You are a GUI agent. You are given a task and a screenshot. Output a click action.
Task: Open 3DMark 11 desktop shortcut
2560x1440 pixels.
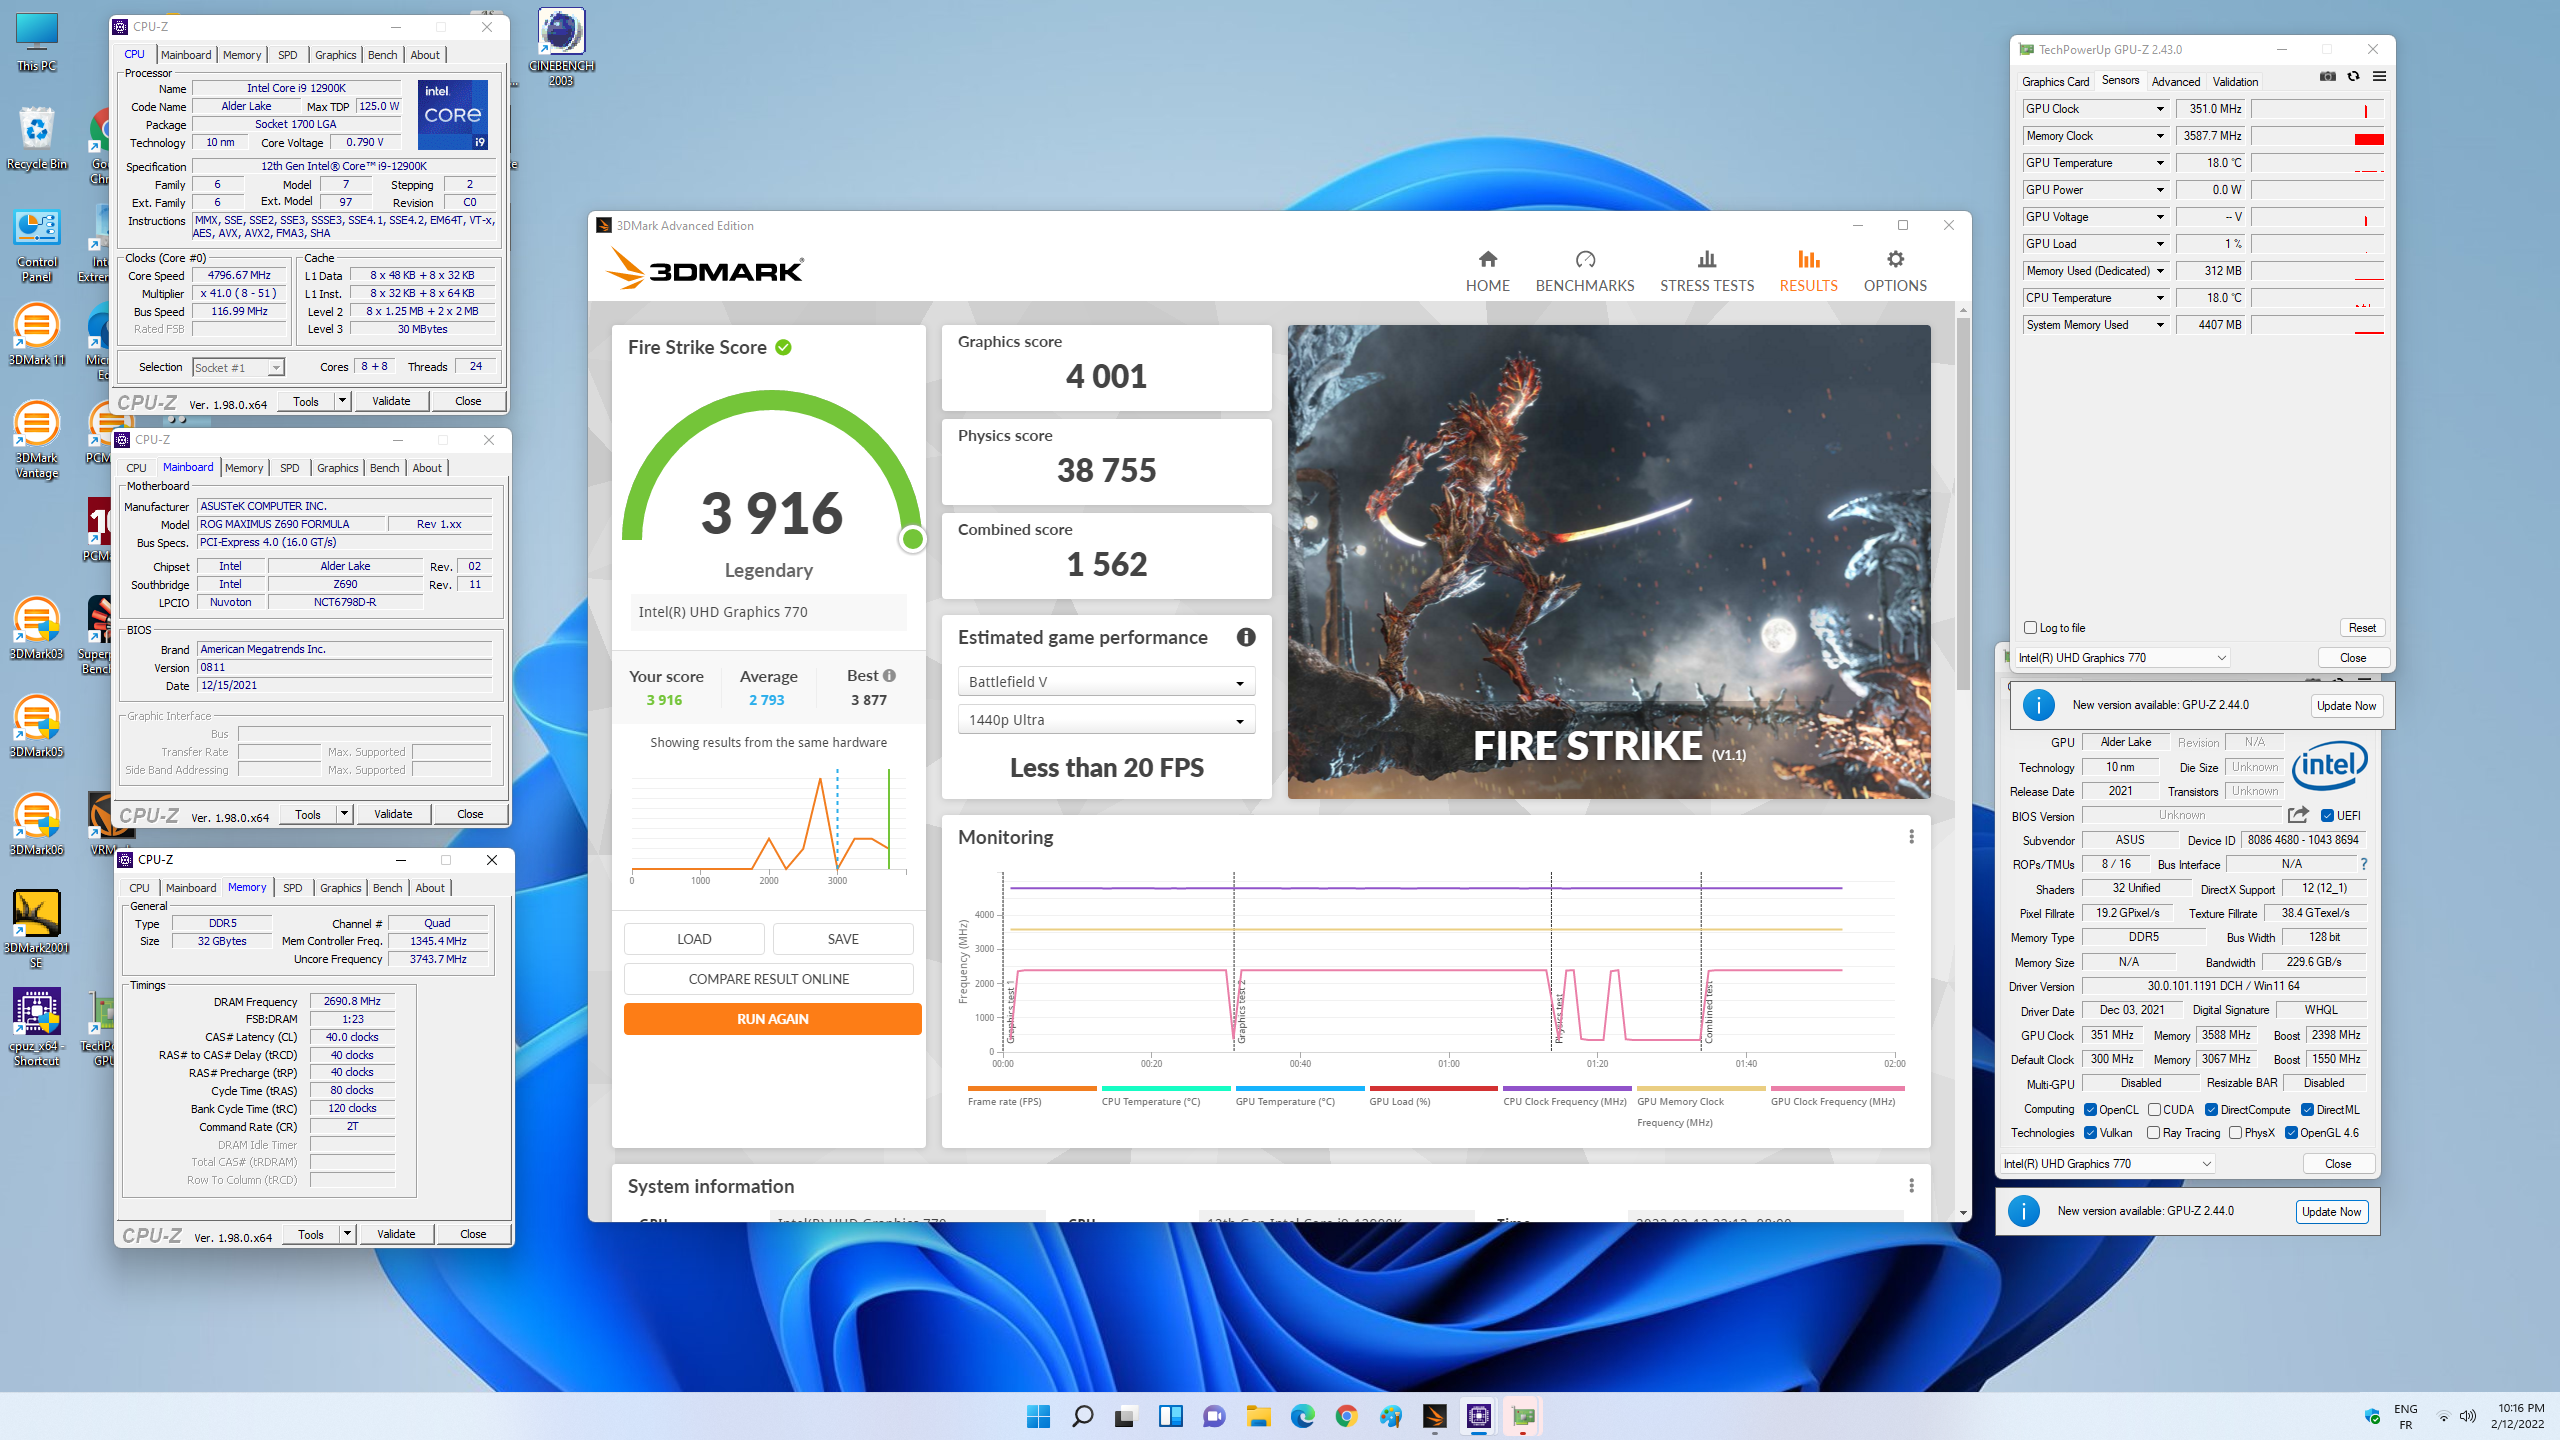(36, 336)
